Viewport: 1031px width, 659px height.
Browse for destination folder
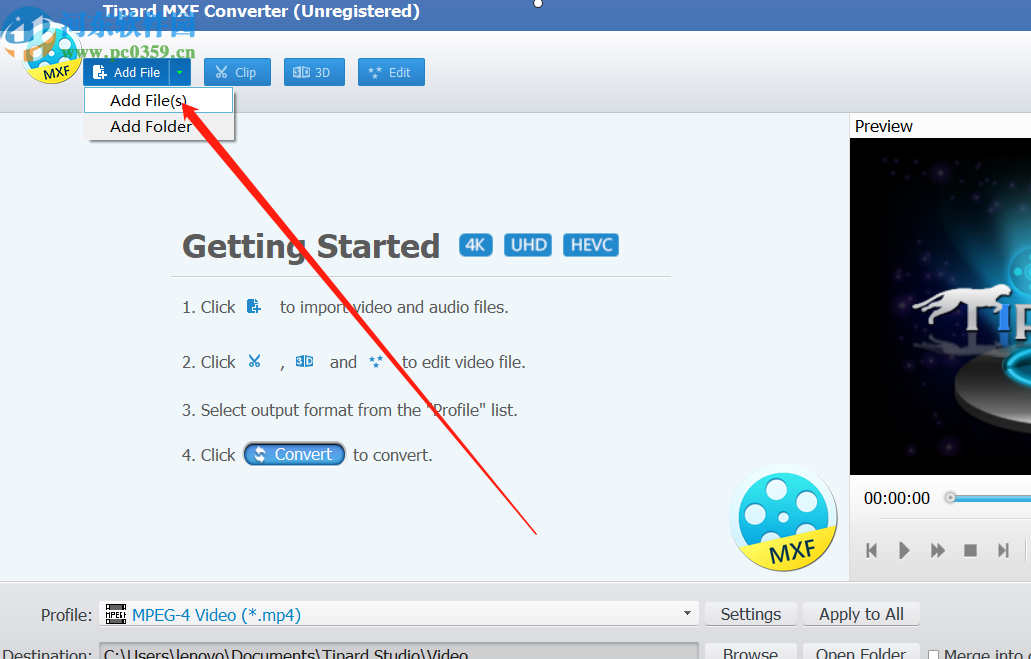click(750, 651)
